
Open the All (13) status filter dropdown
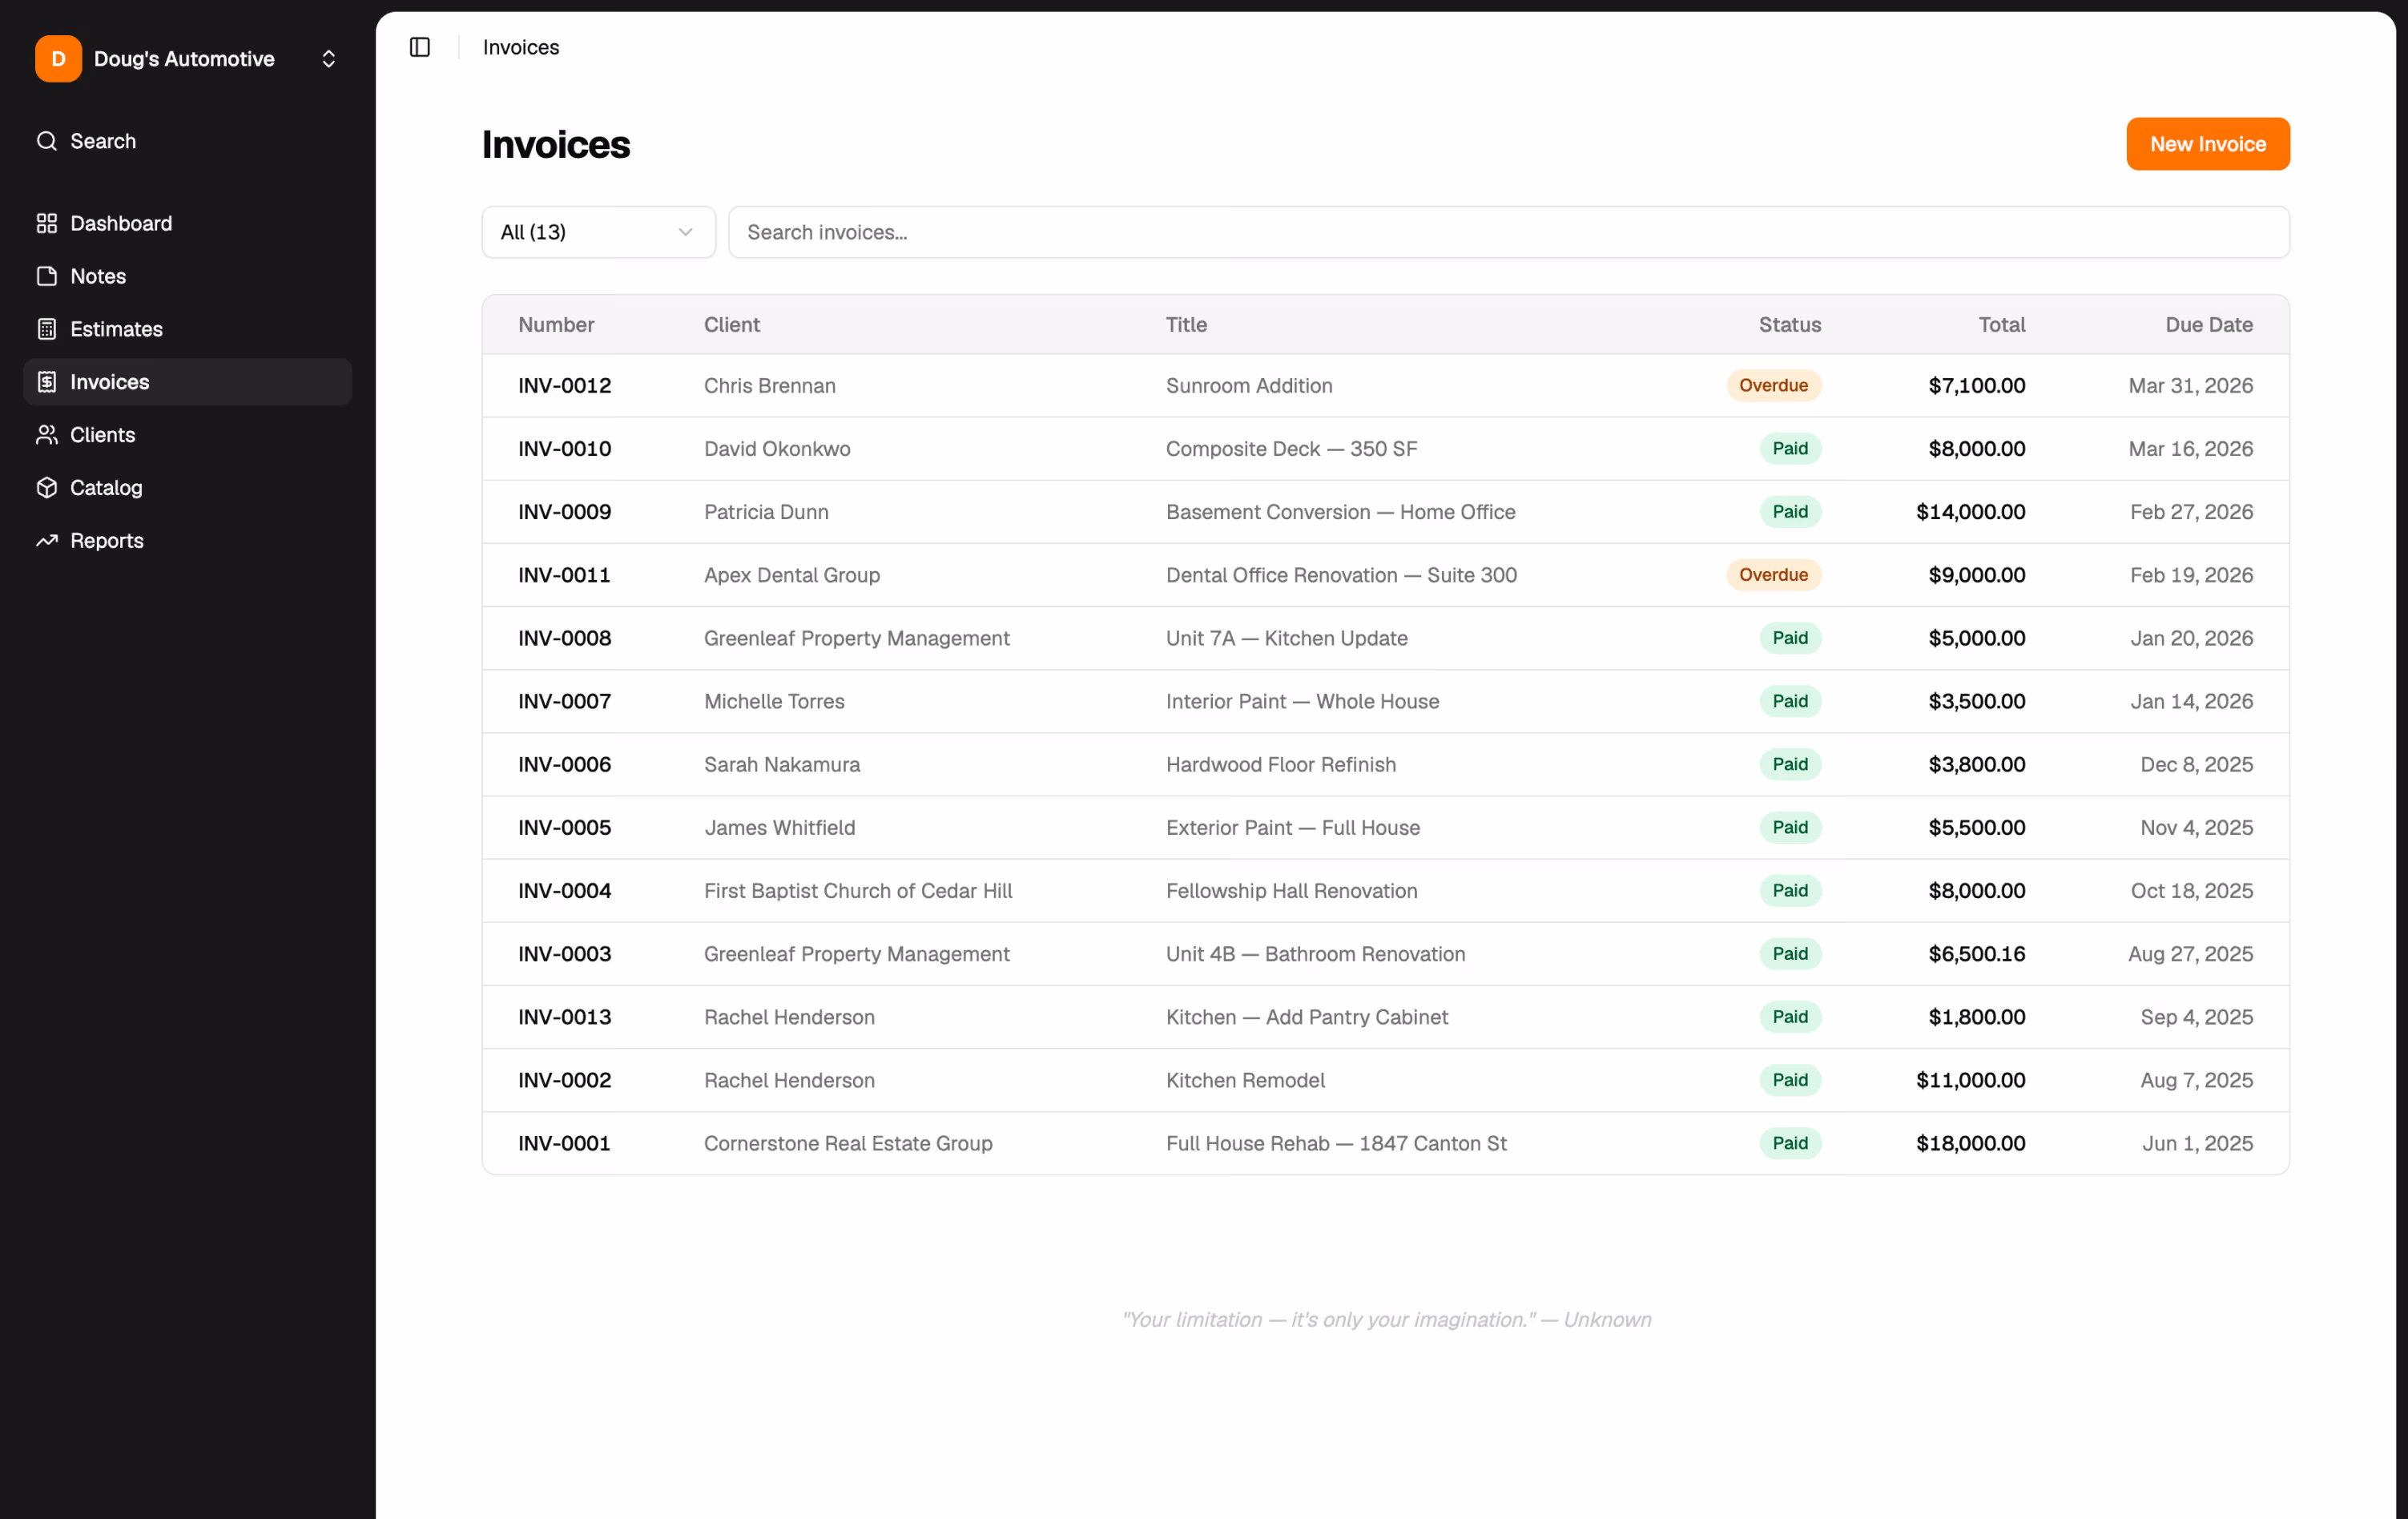click(x=599, y=232)
